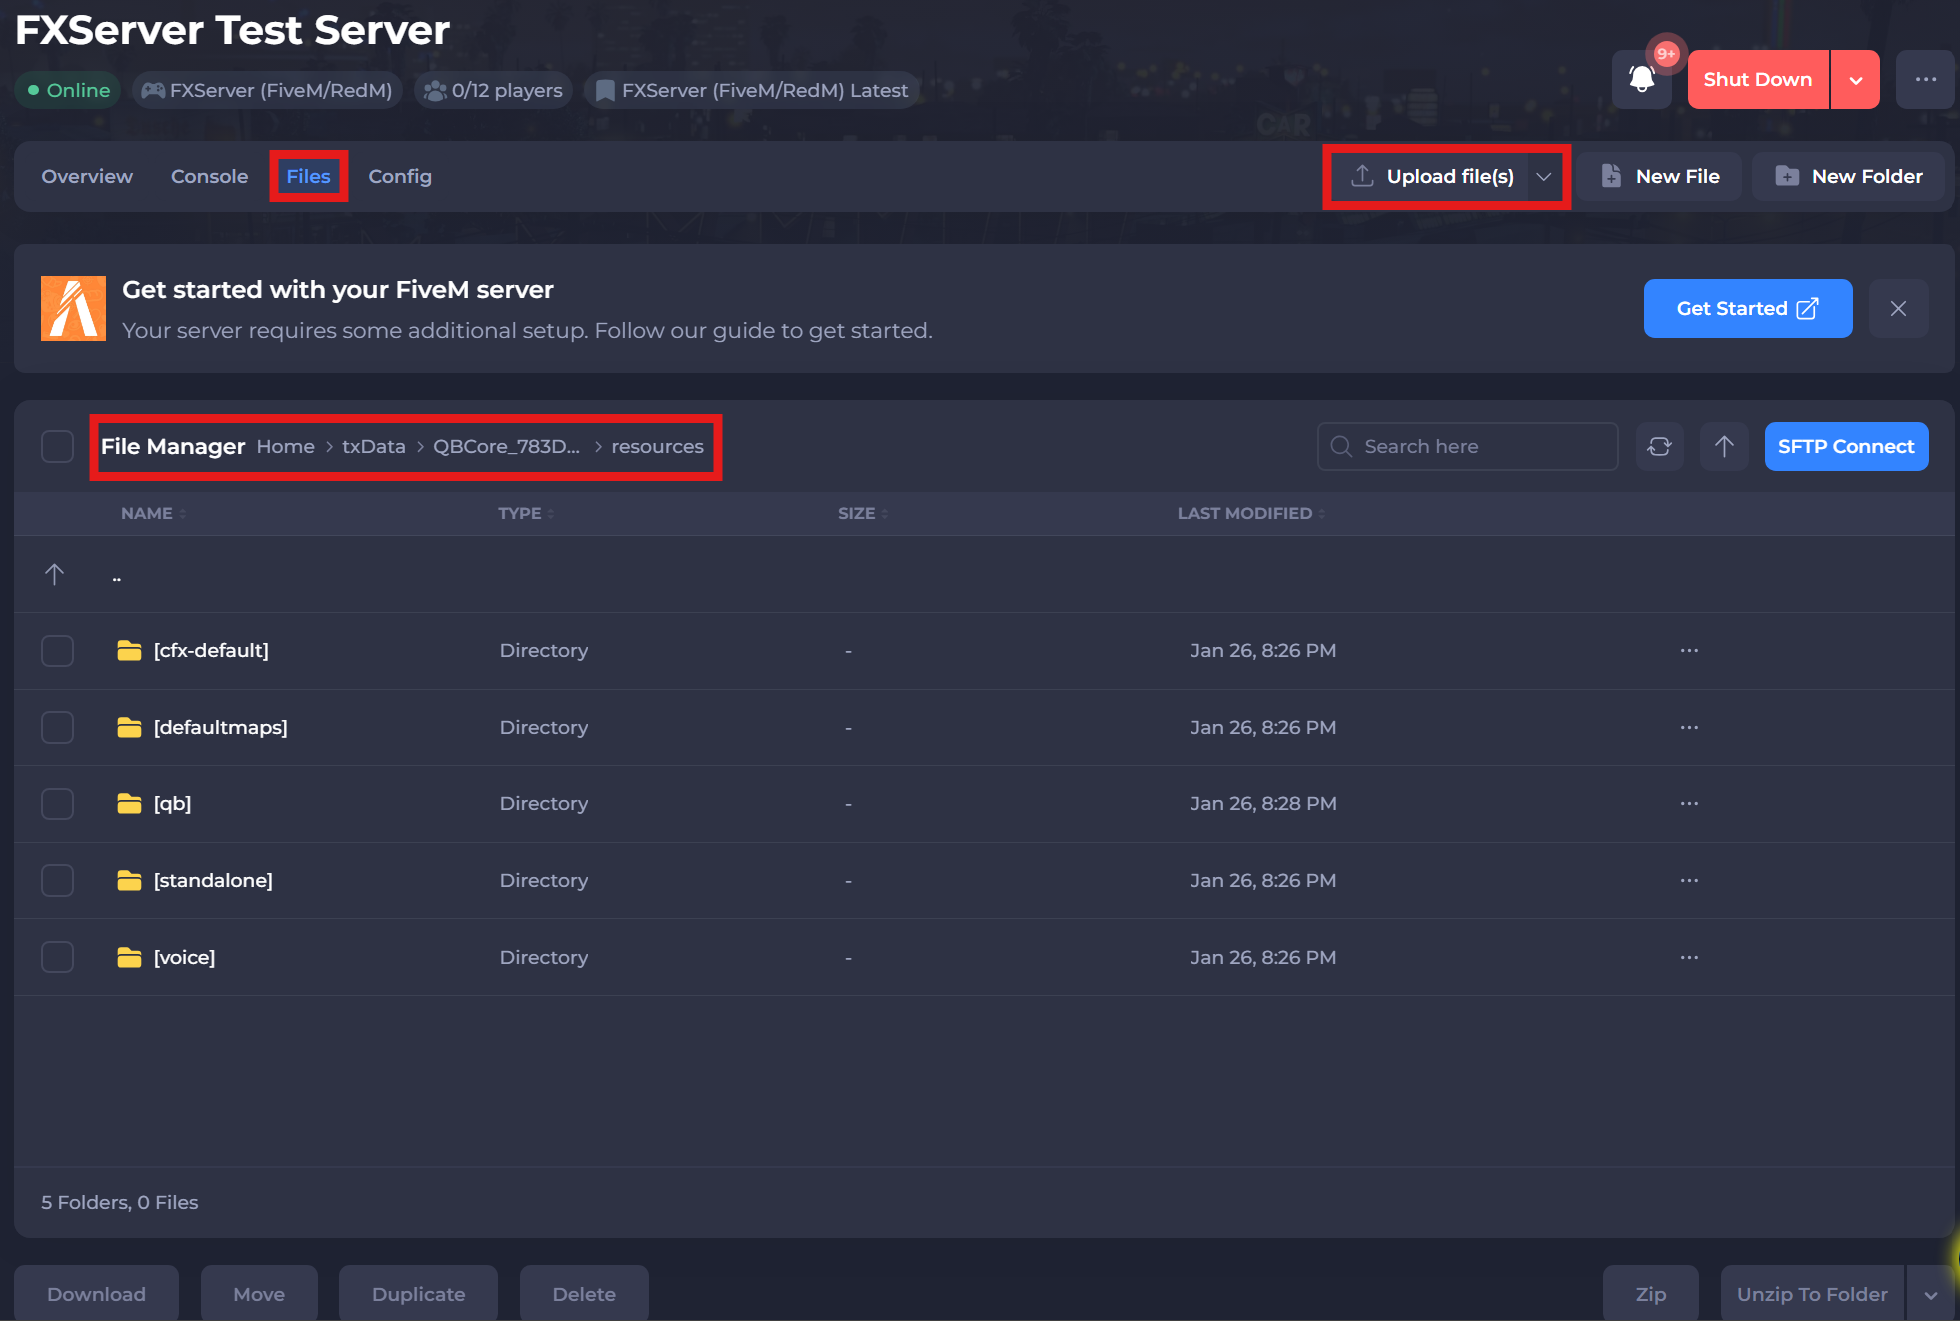Open server options ellipsis next to Shut Down
This screenshot has height=1321, width=1960.
click(1925, 79)
